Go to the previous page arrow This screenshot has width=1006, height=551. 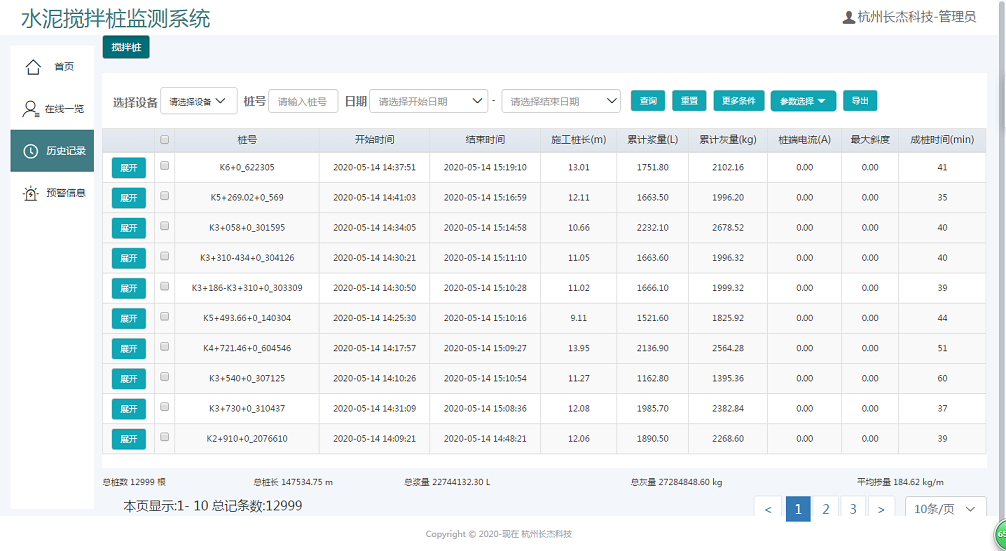(x=767, y=509)
